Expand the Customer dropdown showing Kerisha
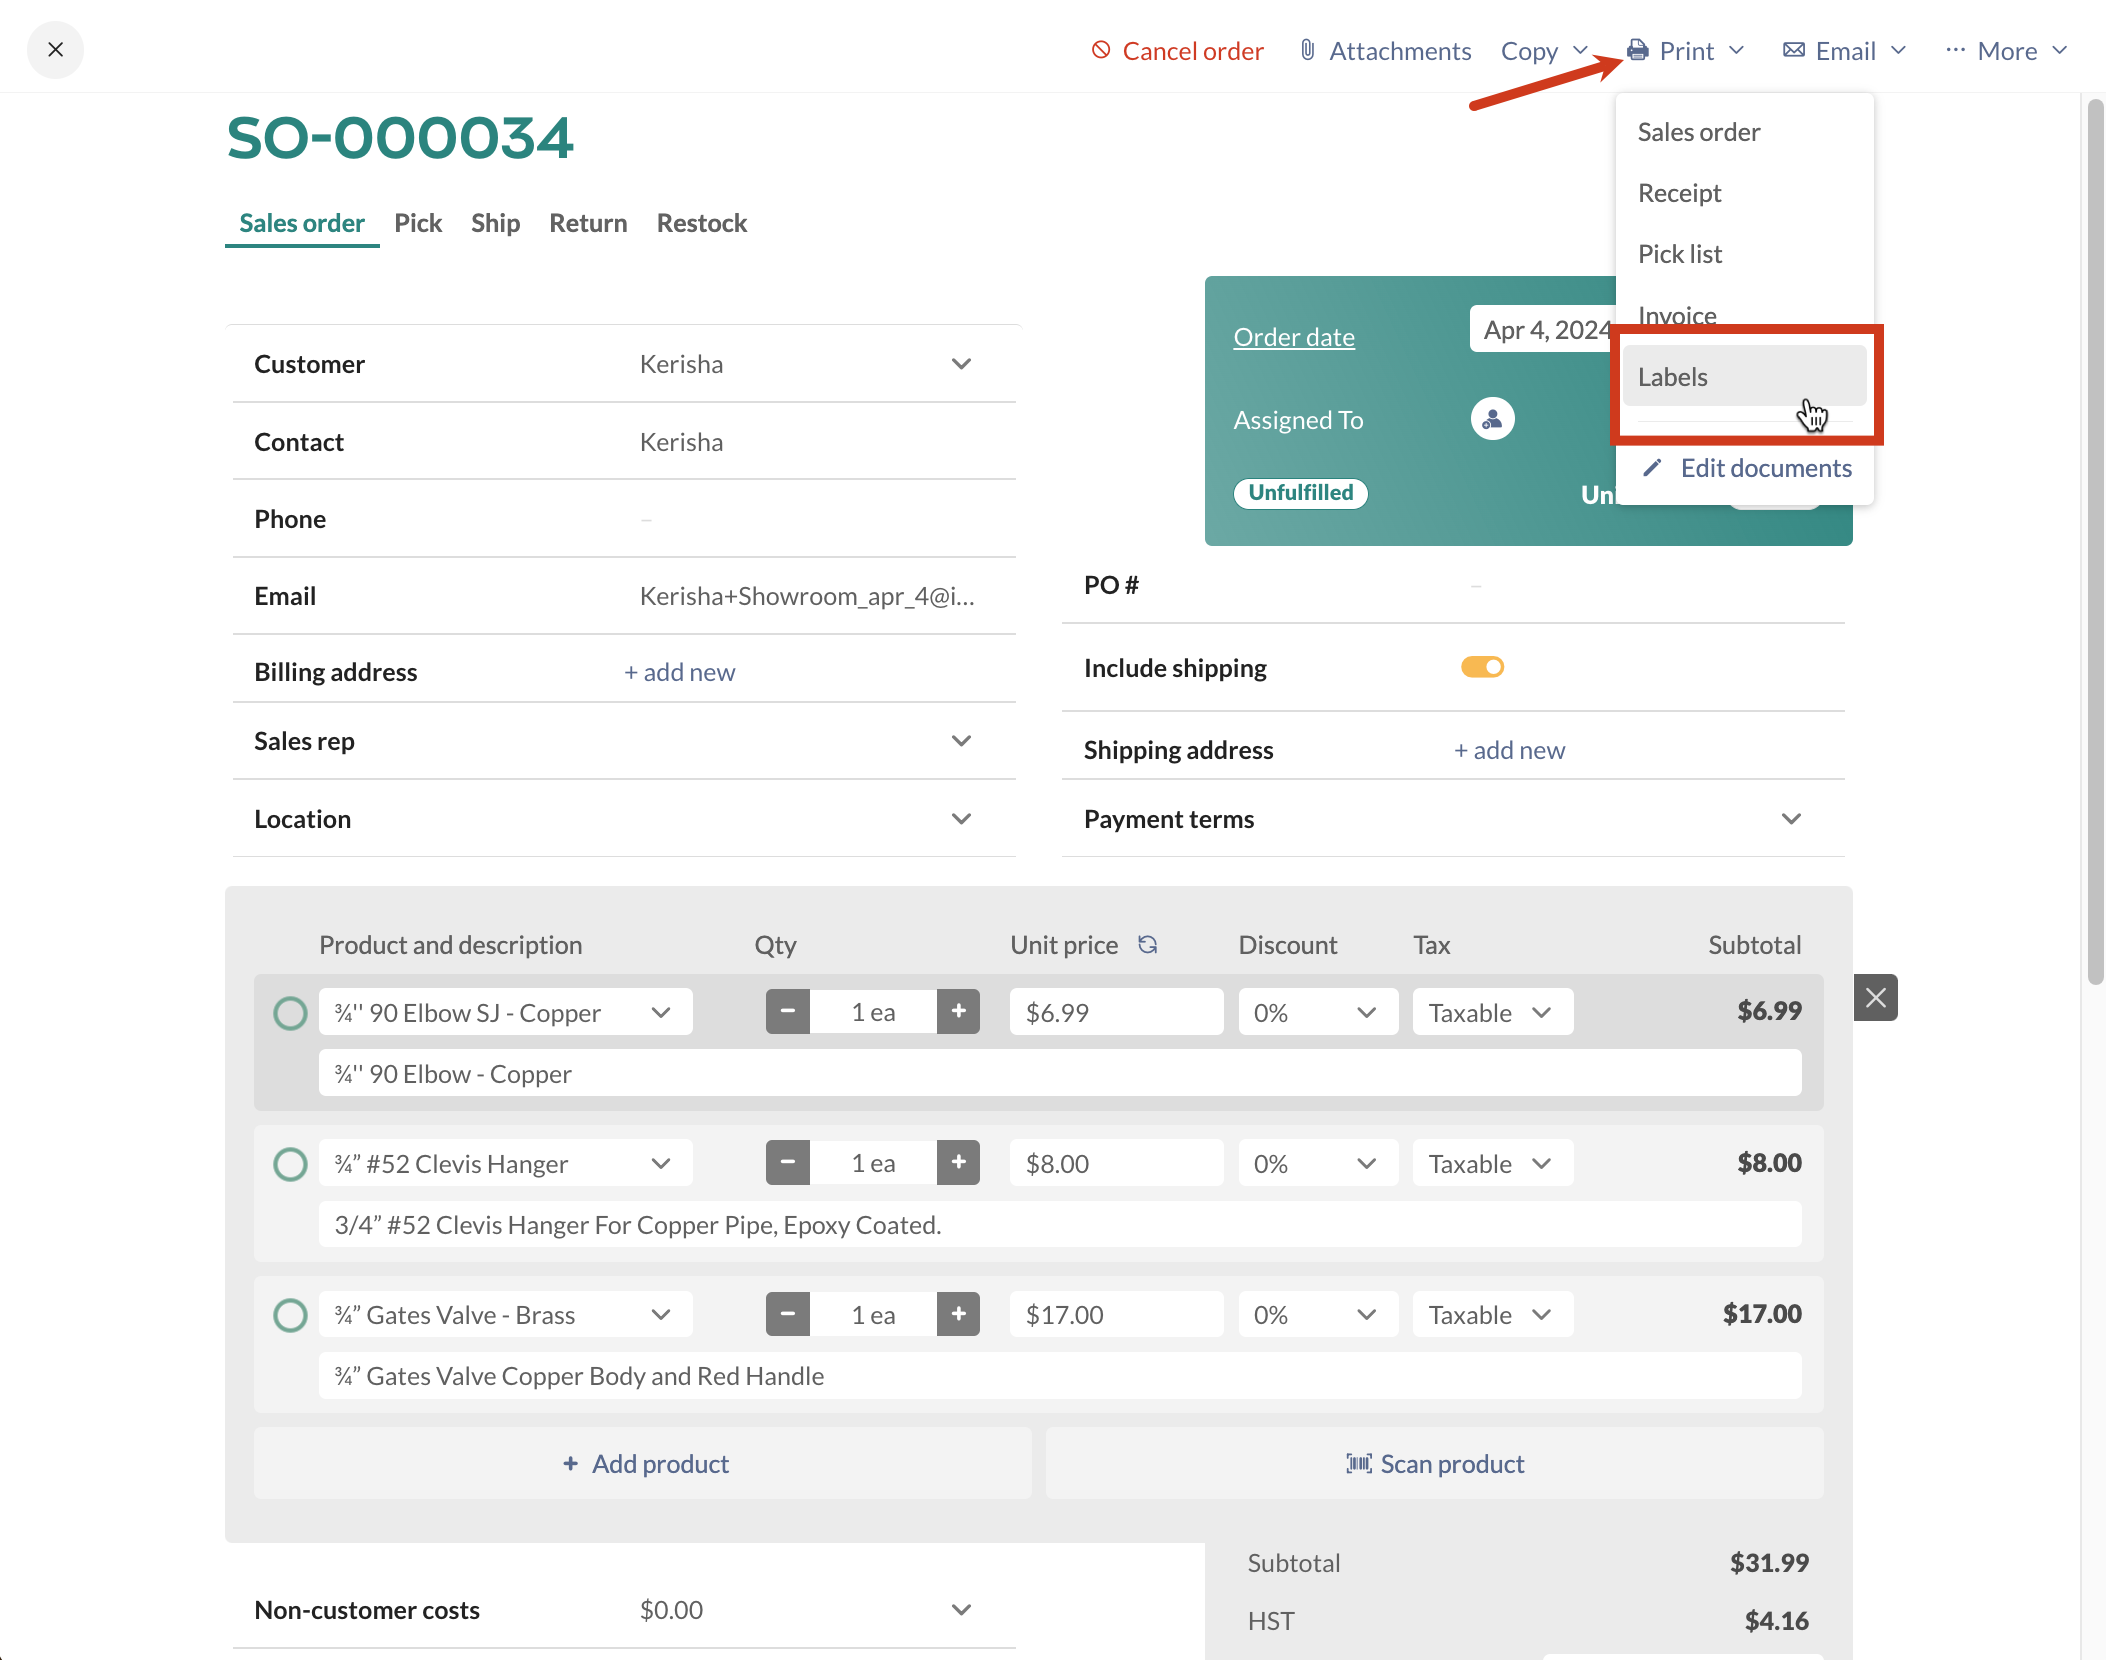 pyautogui.click(x=961, y=364)
